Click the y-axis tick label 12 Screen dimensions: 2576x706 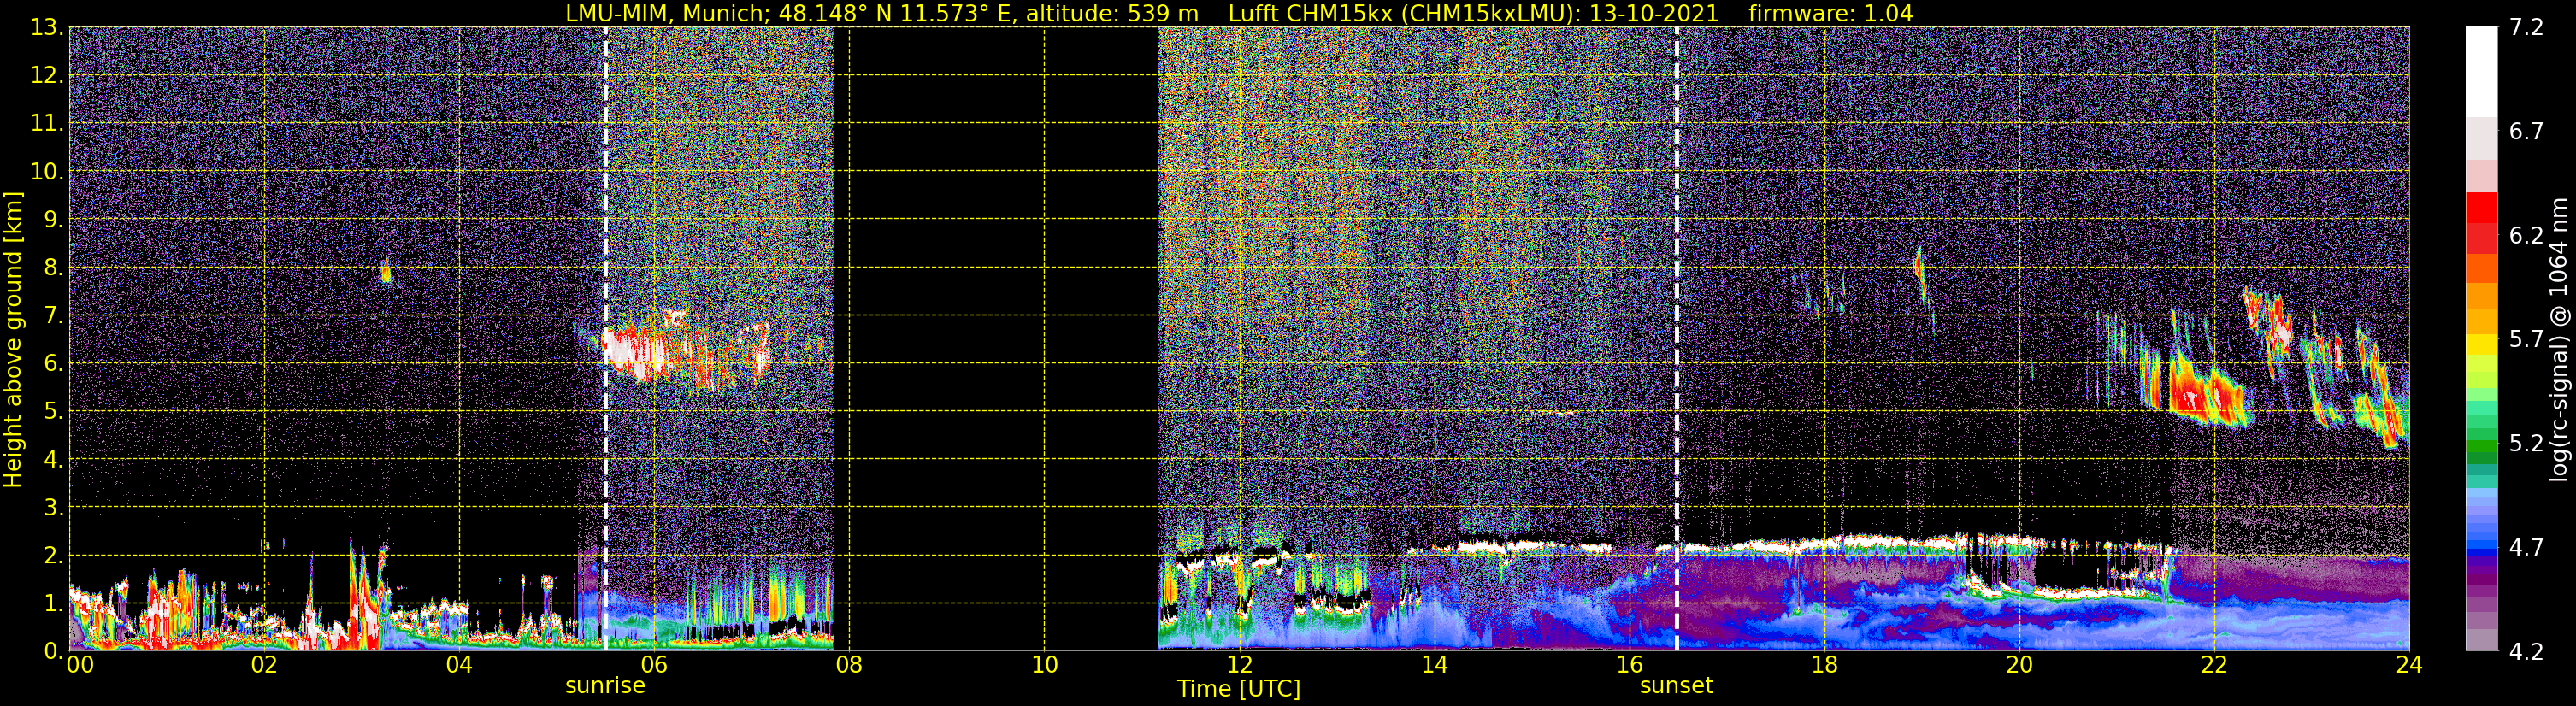tap(46, 75)
